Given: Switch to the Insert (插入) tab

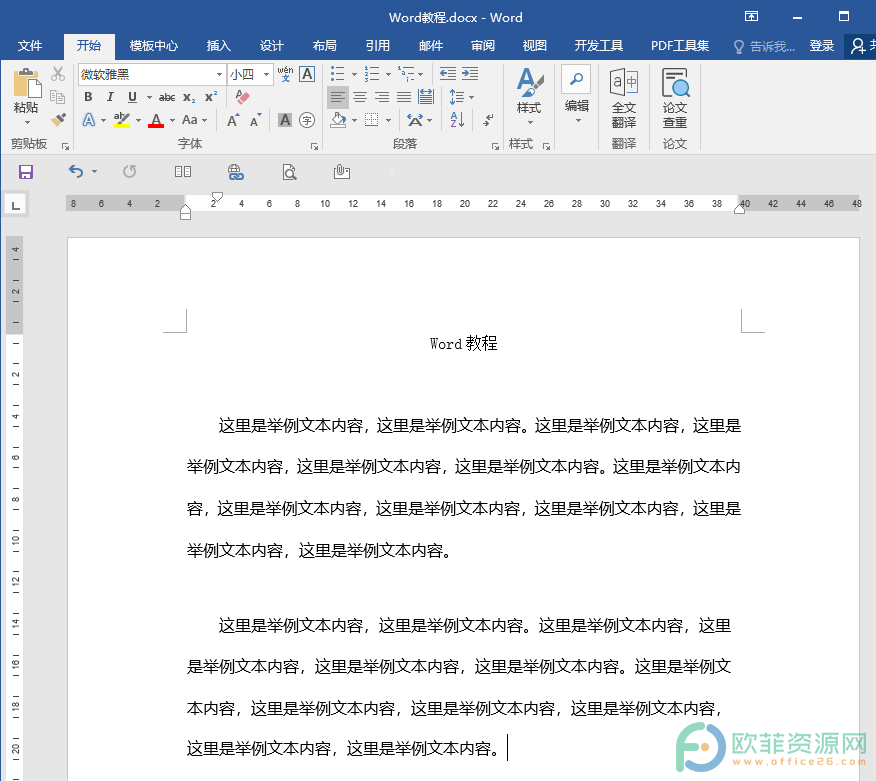Looking at the screenshot, I should coord(218,46).
